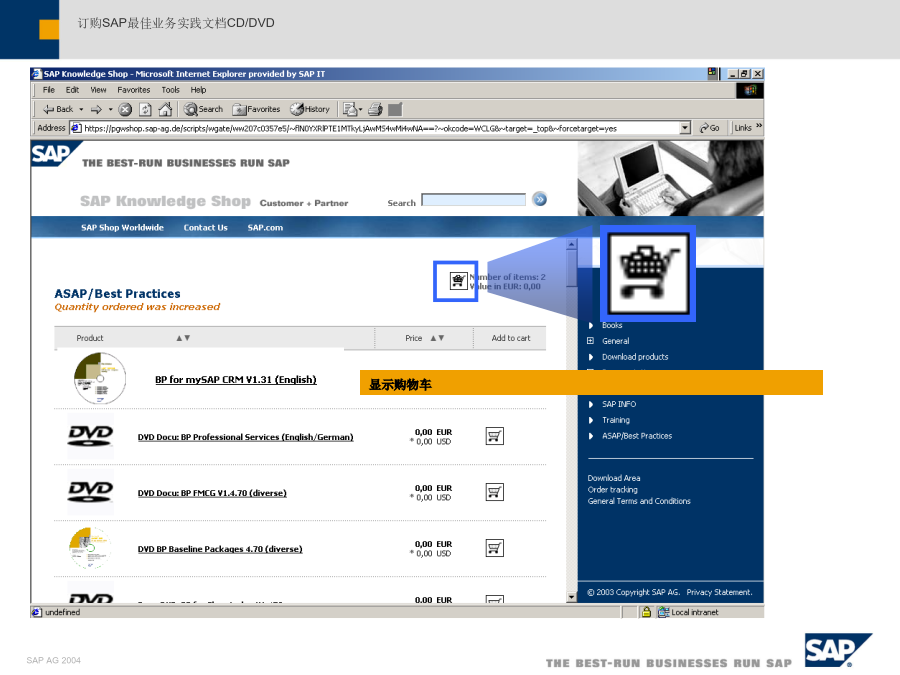This screenshot has height=675, width=900.
Task: Click the CRM CD disc thumbnail
Action: (100, 378)
